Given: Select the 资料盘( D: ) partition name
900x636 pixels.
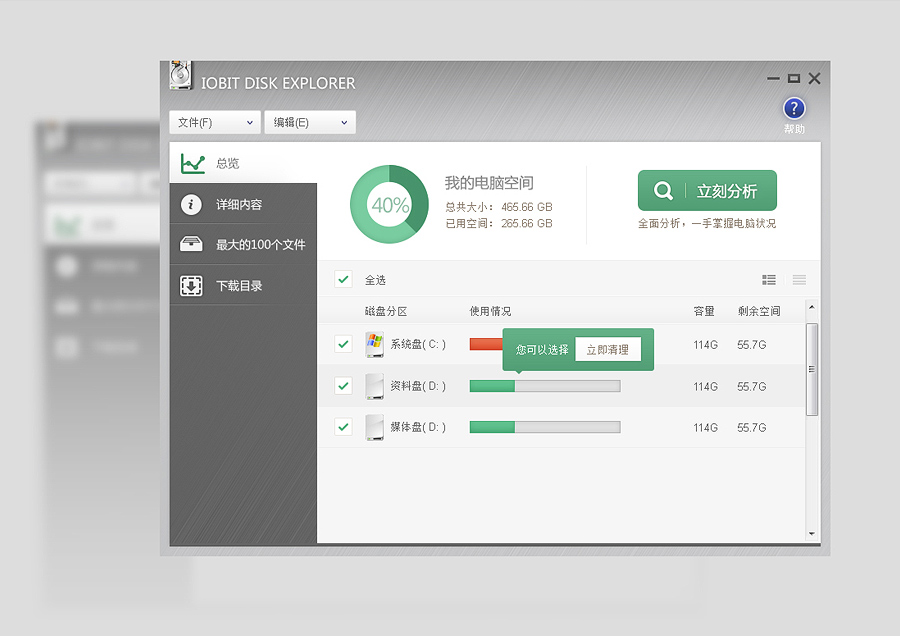Looking at the screenshot, I should pyautogui.click(x=418, y=386).
